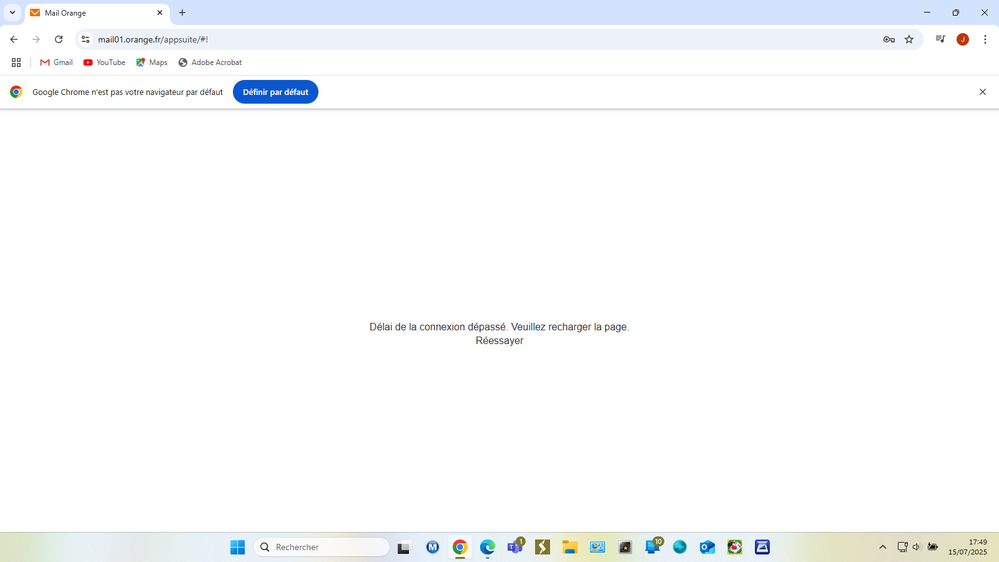Screen dimensions: 999x562
Task: Open the Windows Start menu
Action: click(x=238, y=547)
